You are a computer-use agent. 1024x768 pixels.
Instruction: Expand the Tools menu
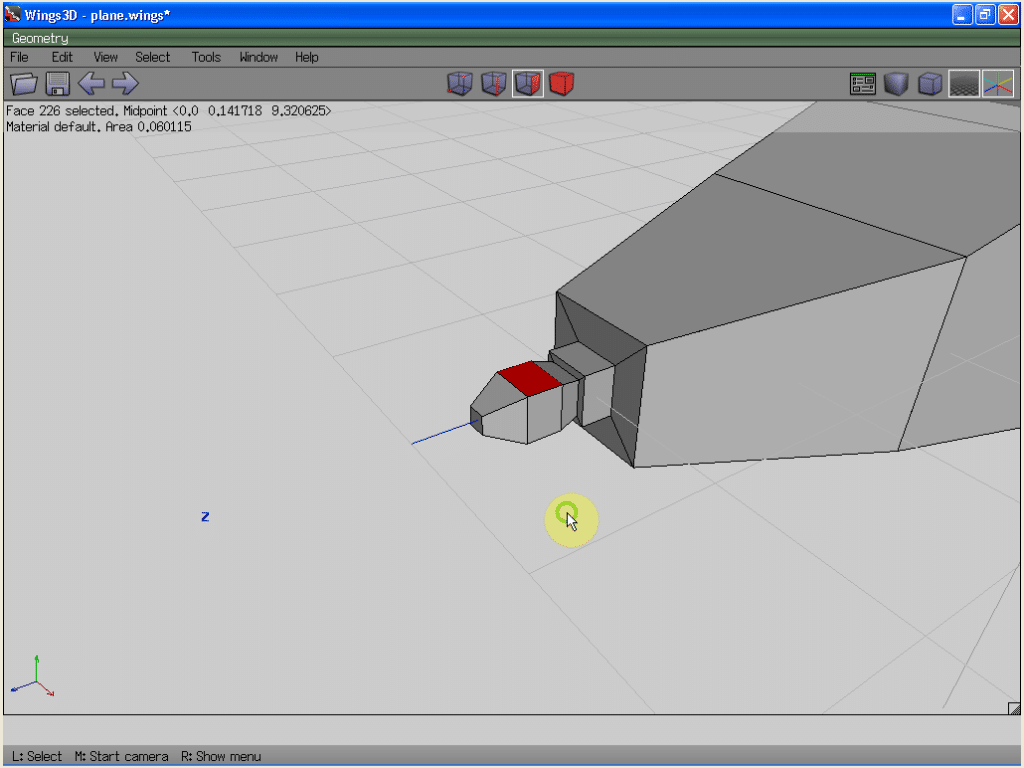[x=206, y=57]
